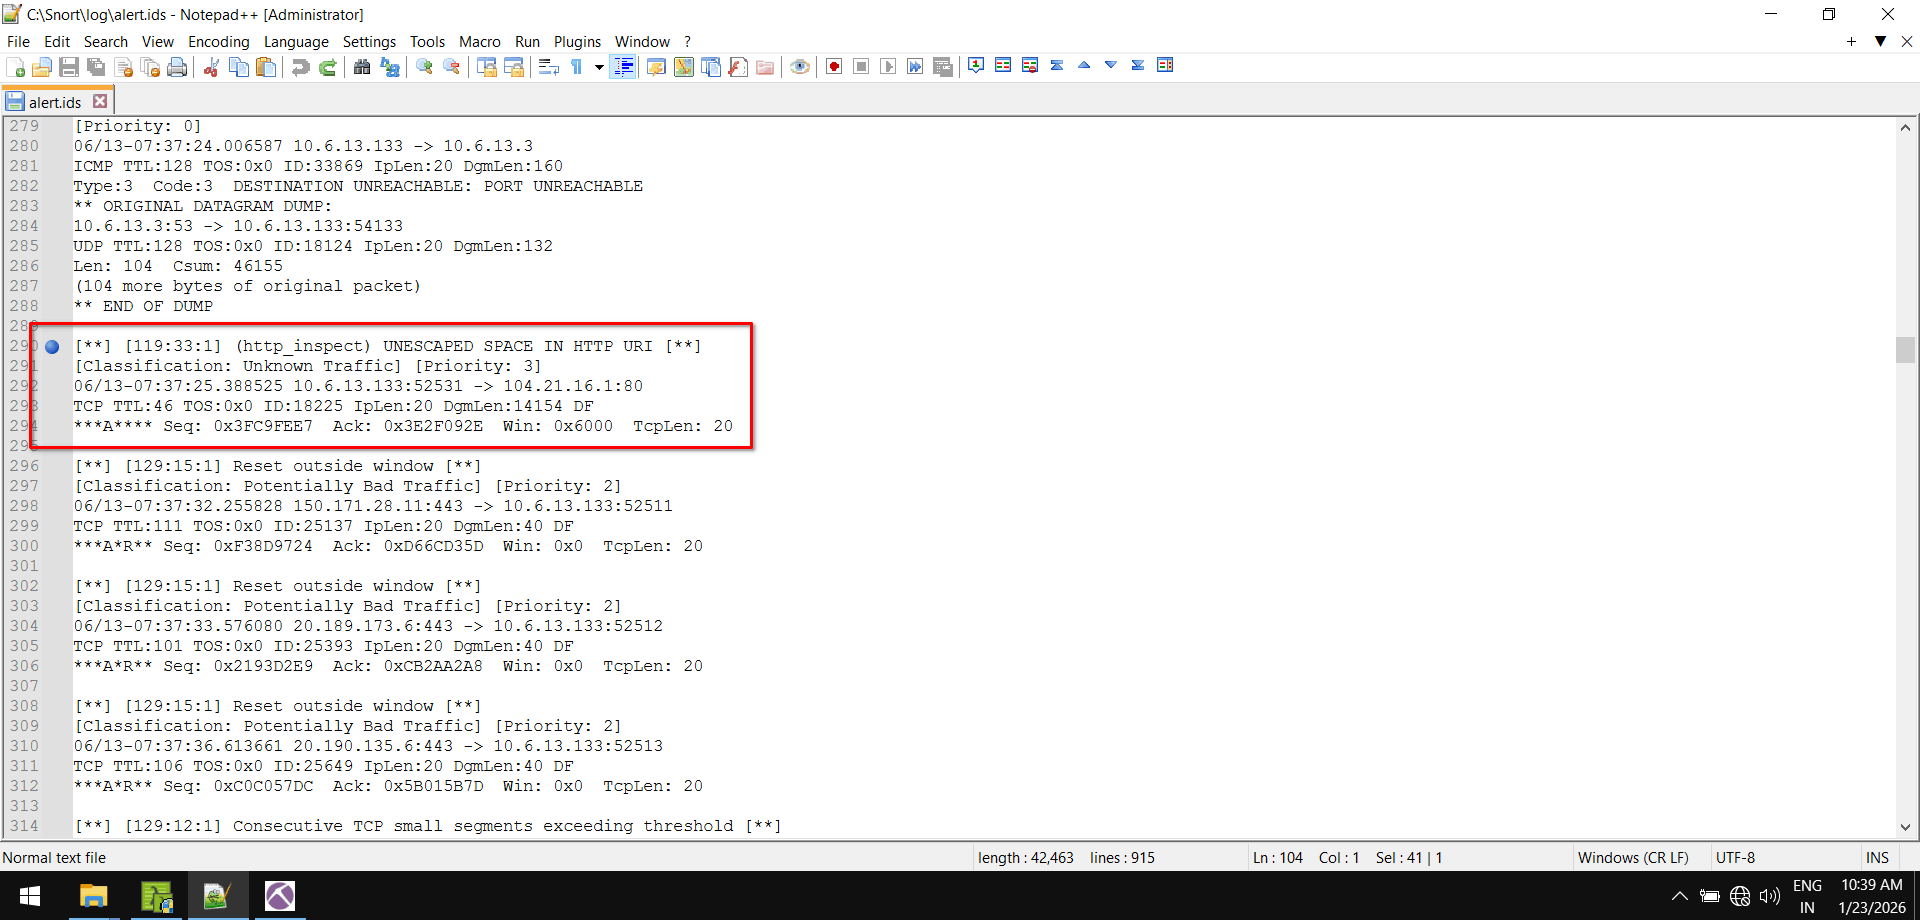Open the Plugins menu

[577, 41]
